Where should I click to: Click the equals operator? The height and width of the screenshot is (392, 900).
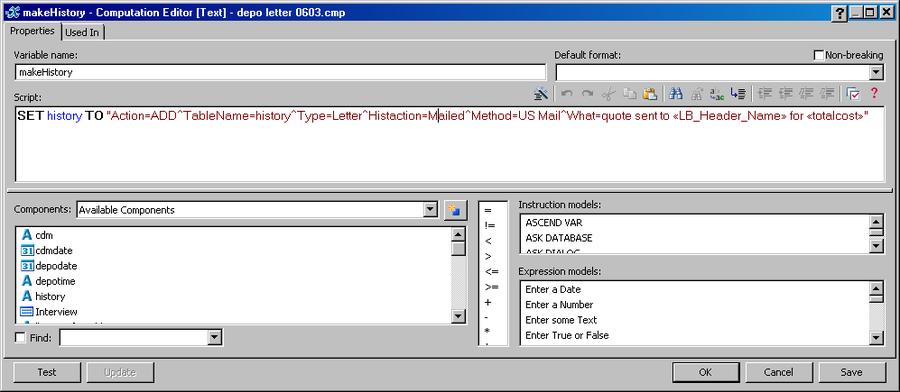pos(488,211)
